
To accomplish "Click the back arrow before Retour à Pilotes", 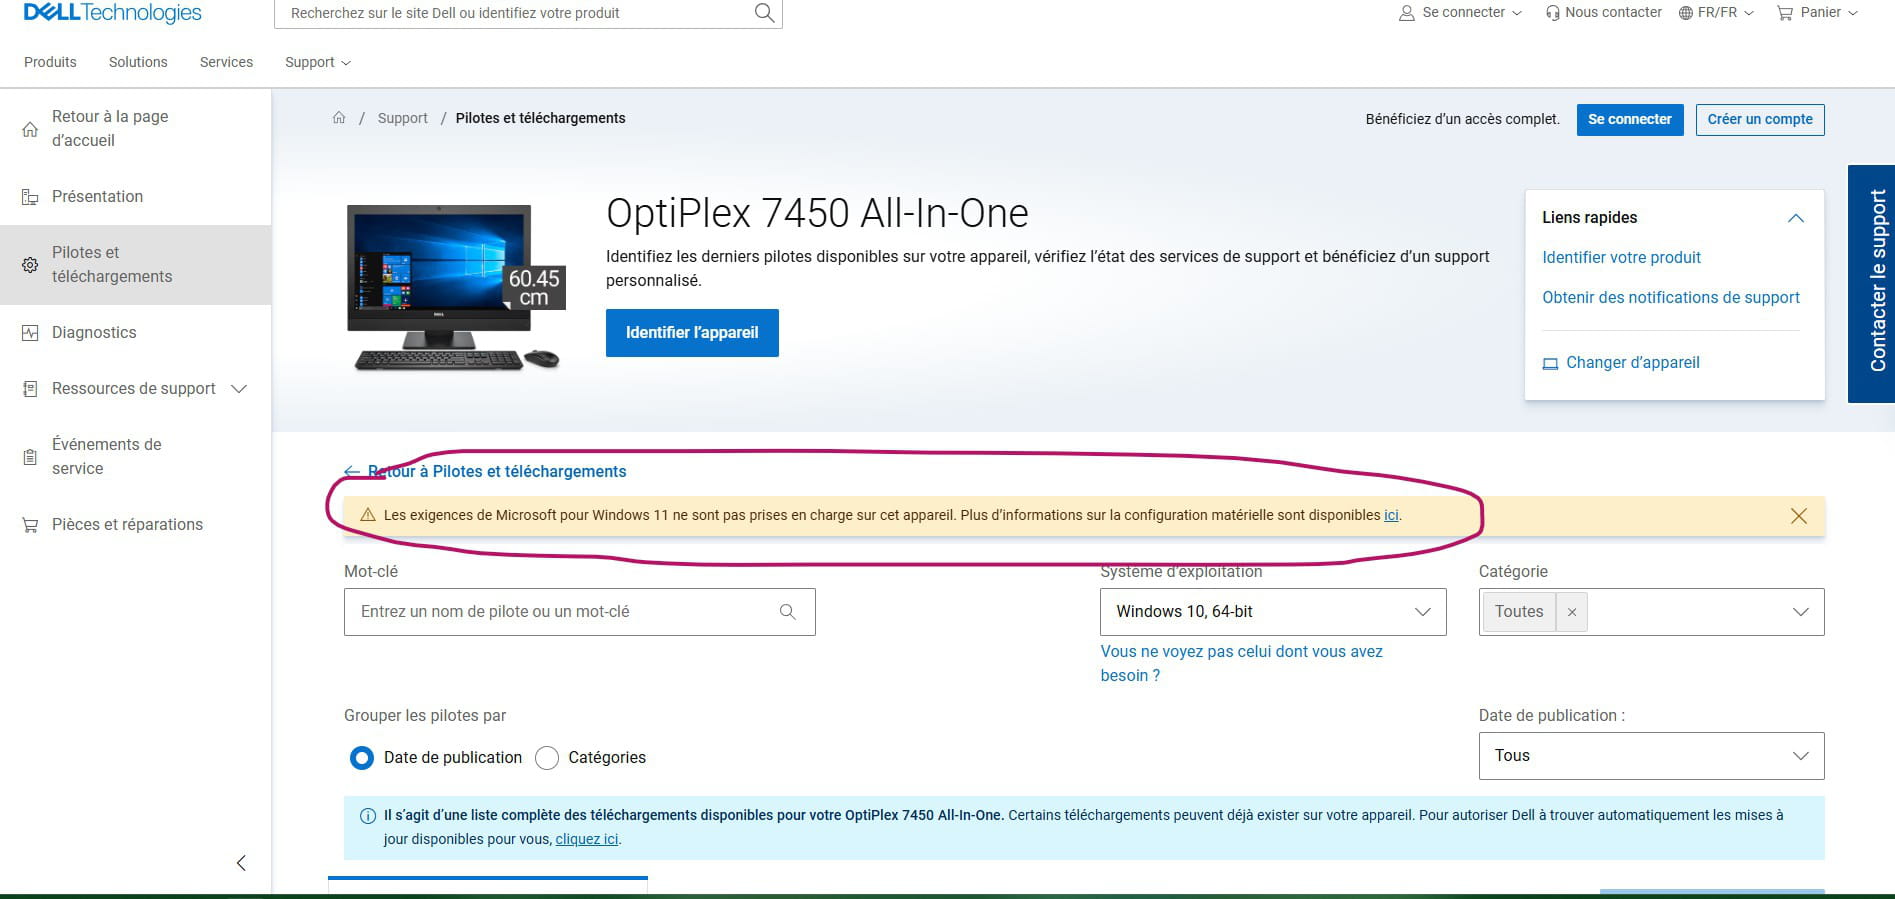I will coord(352,472).
